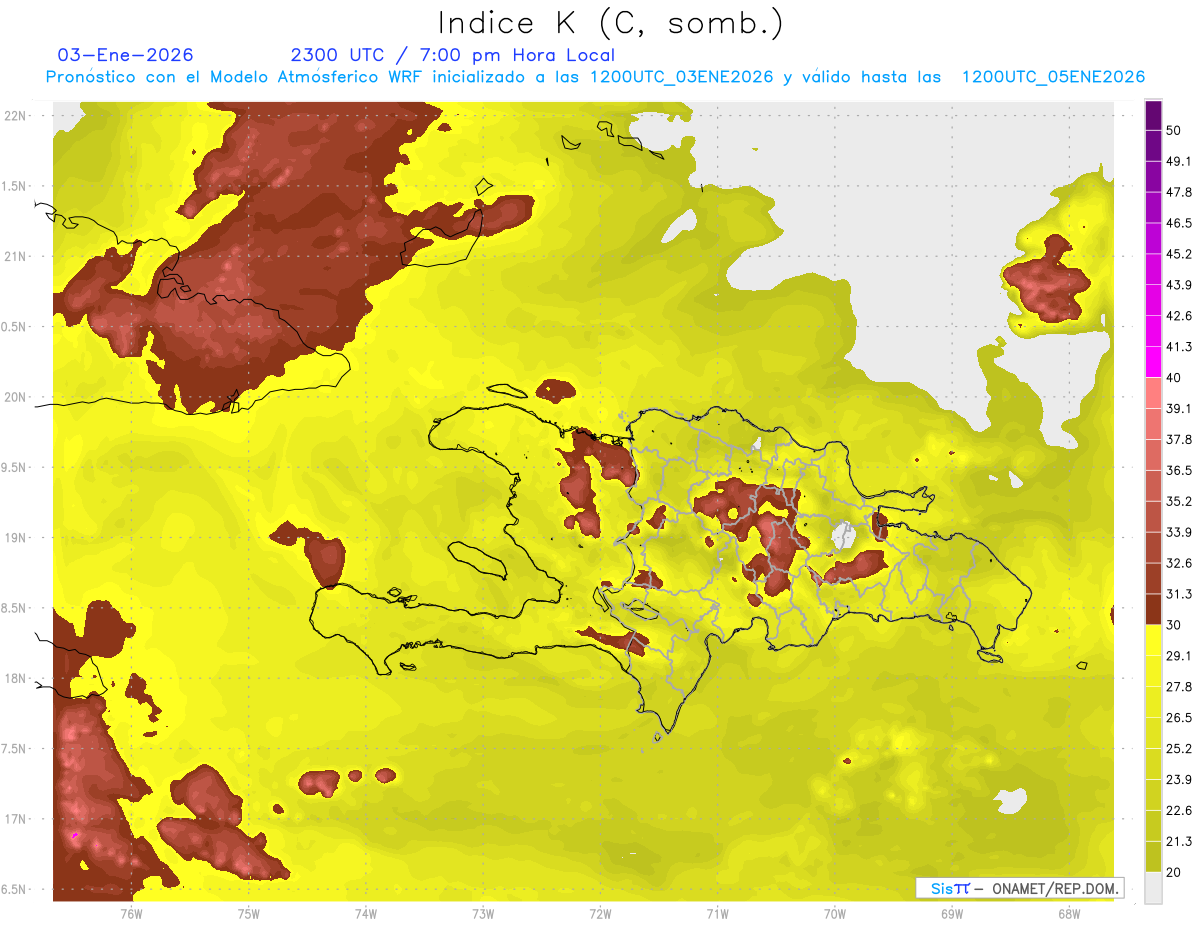Viewport: 1200px width, 927px height.
Task: Pick the dark purple swatch above the 50 mark
Action: [1154, 116]
